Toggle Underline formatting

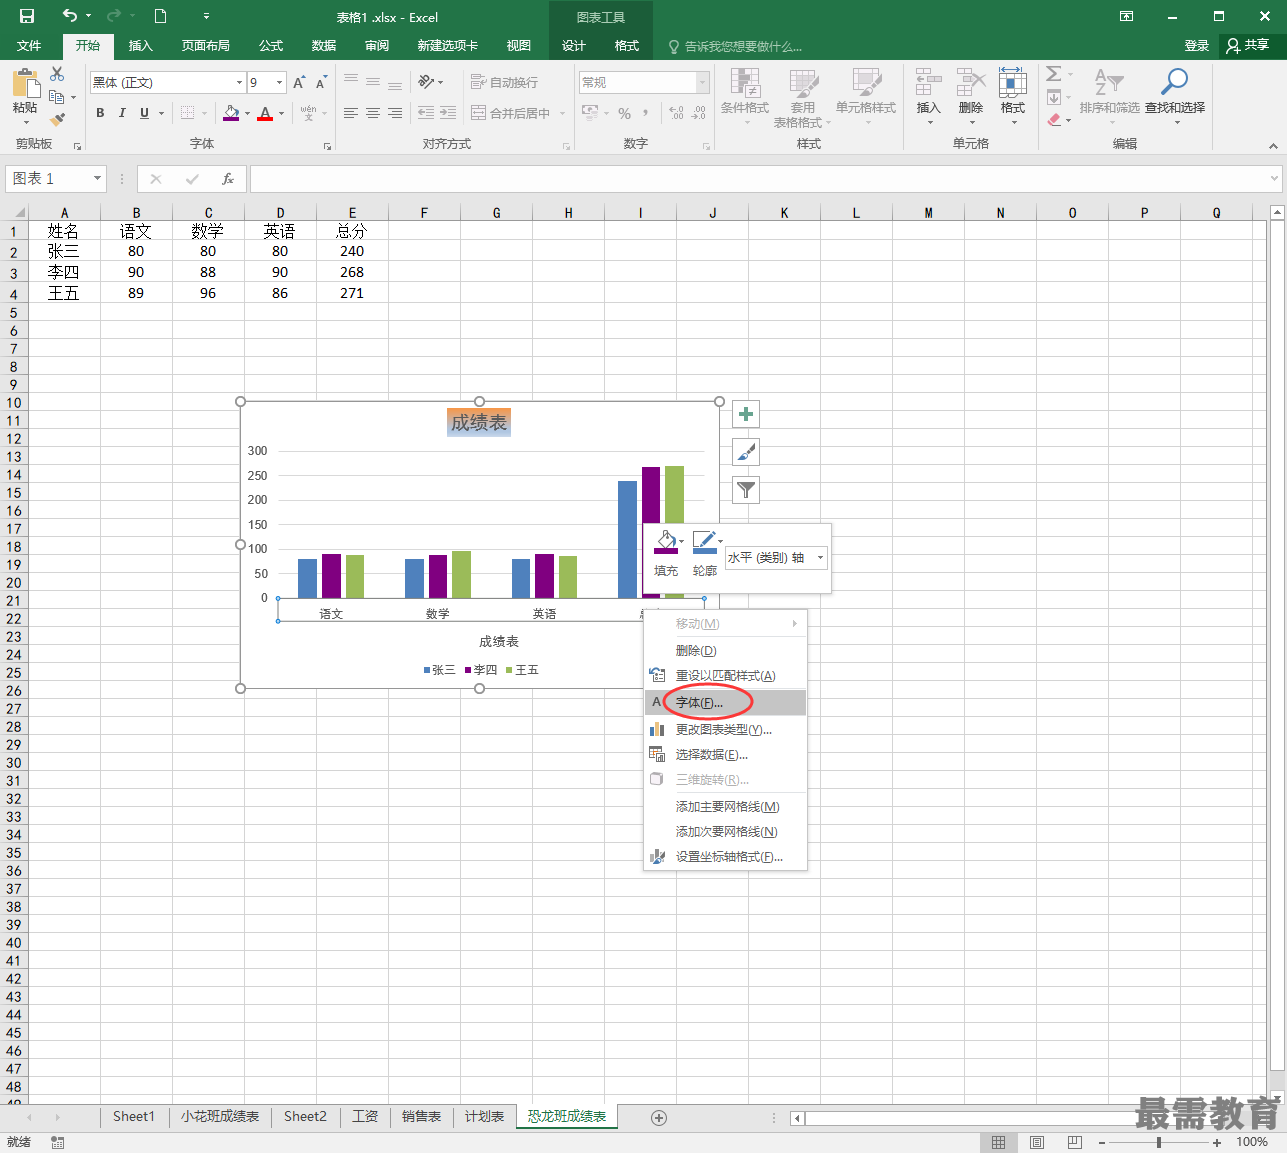[x=144, y=113]
